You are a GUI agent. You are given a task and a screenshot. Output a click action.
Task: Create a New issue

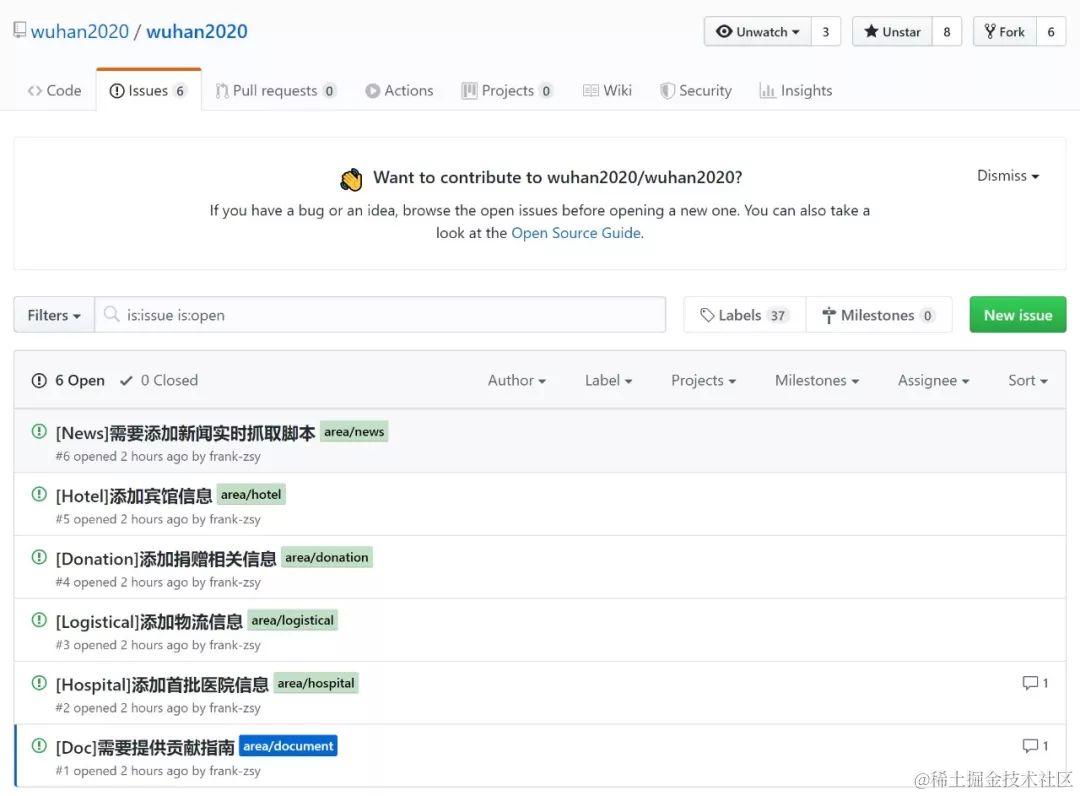[x=1018, y=315]
